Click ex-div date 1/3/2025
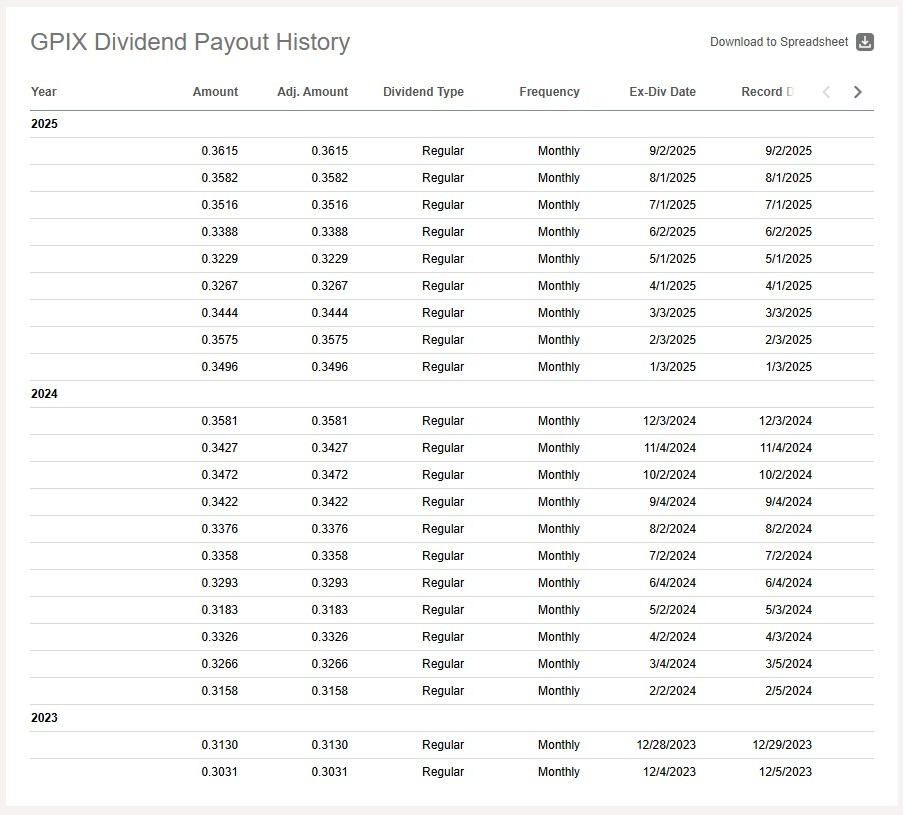 (x=672, y=367)
